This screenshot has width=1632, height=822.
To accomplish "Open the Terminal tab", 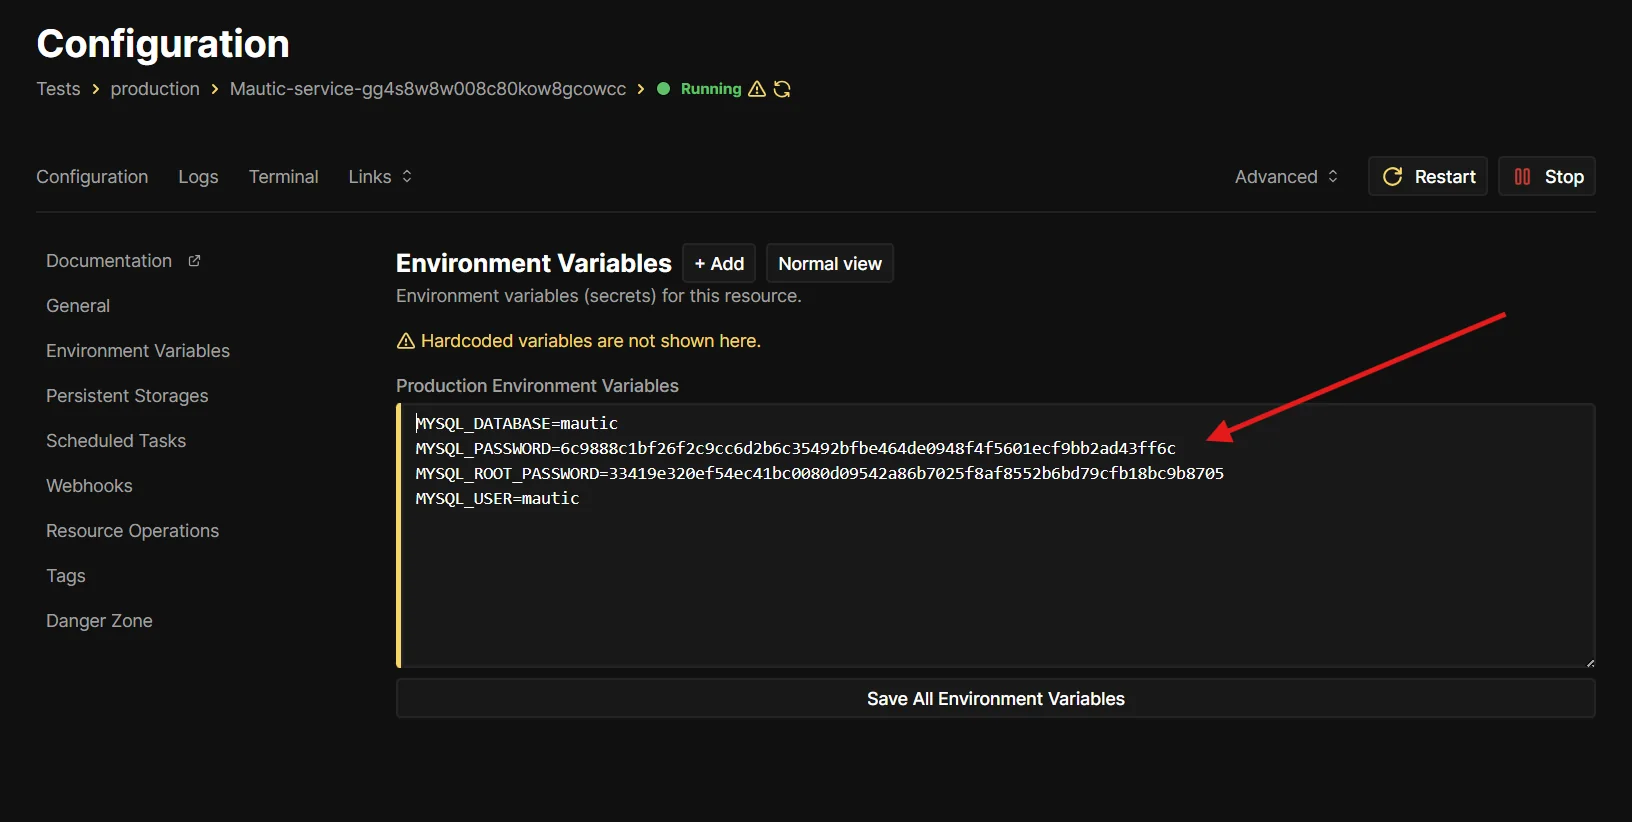I will click(283, 177).
